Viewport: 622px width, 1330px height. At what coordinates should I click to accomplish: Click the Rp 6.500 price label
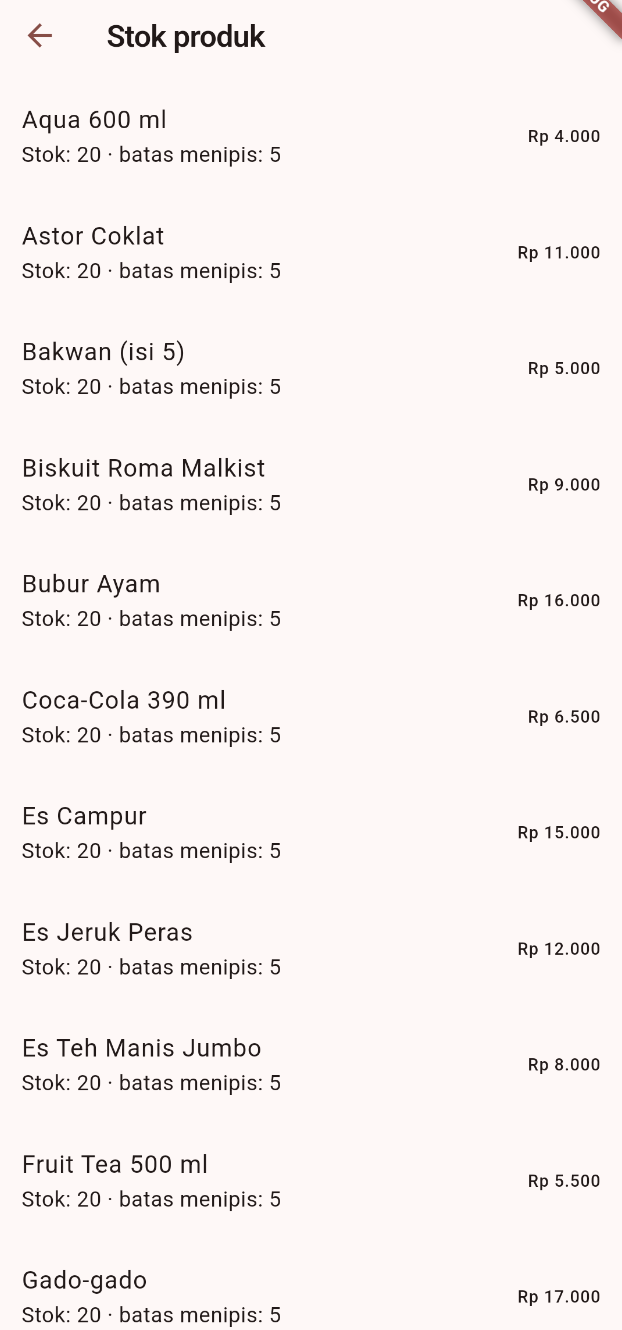pyautogui.click(x=564, y=717)
